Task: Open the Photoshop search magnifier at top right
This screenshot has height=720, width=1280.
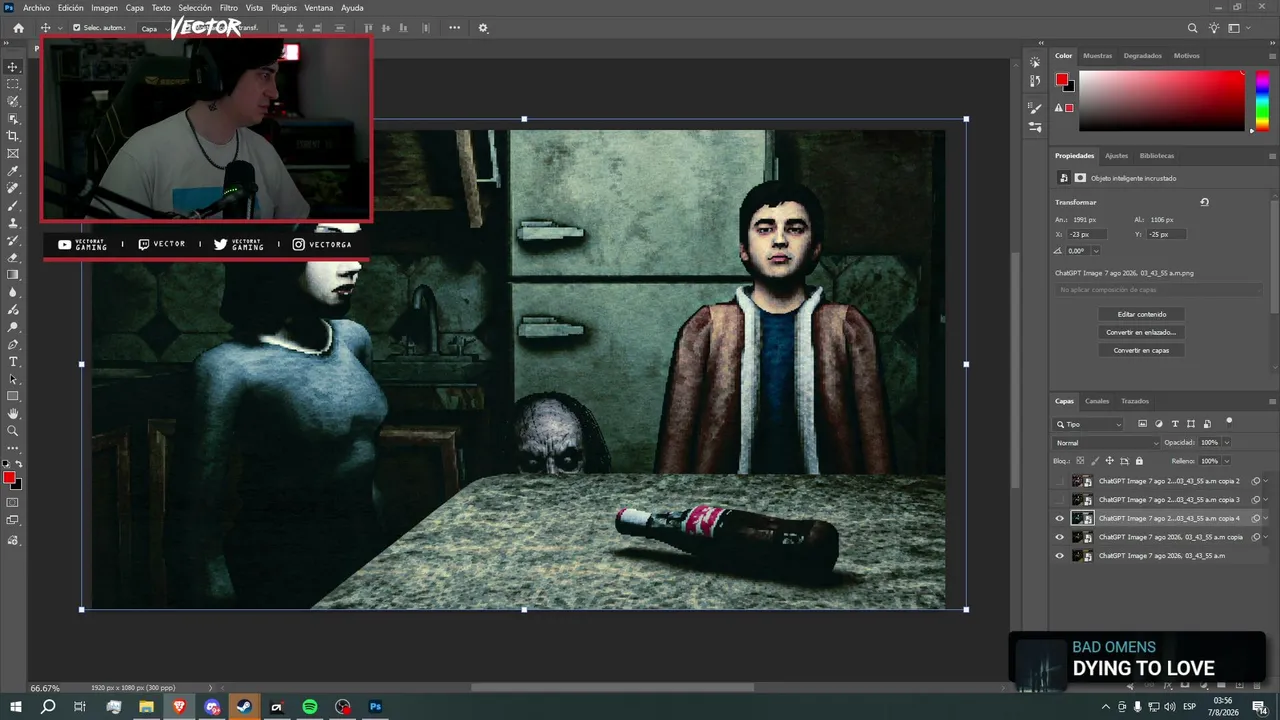Action: 1192,28
